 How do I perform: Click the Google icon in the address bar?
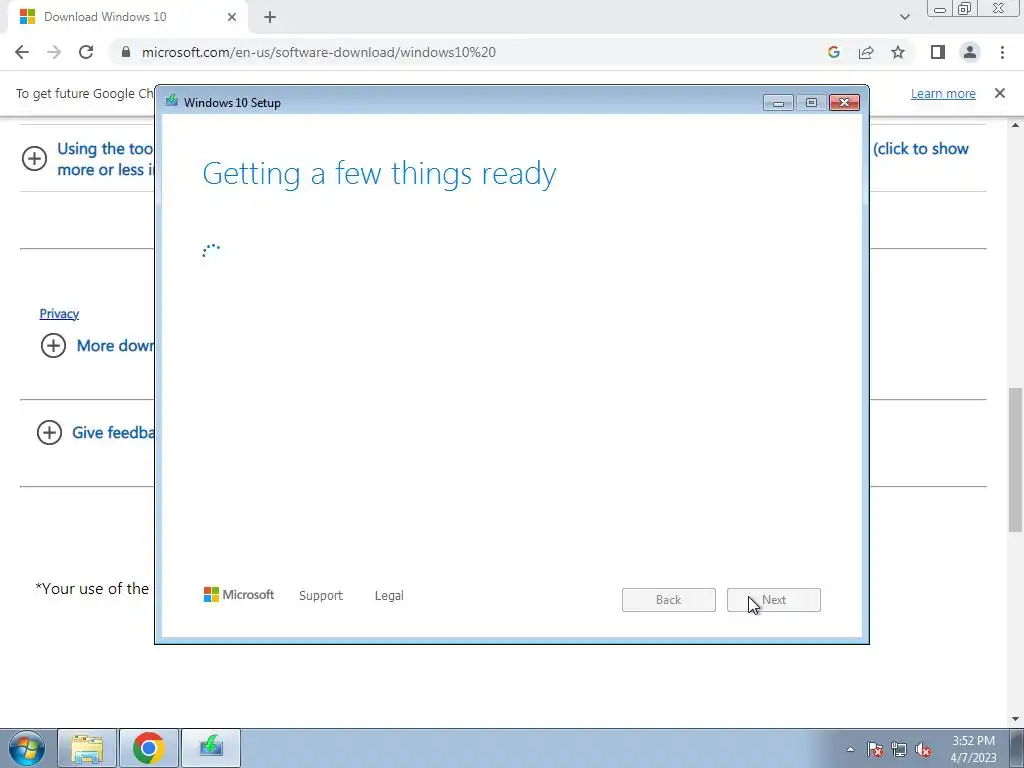pos(834,52)
